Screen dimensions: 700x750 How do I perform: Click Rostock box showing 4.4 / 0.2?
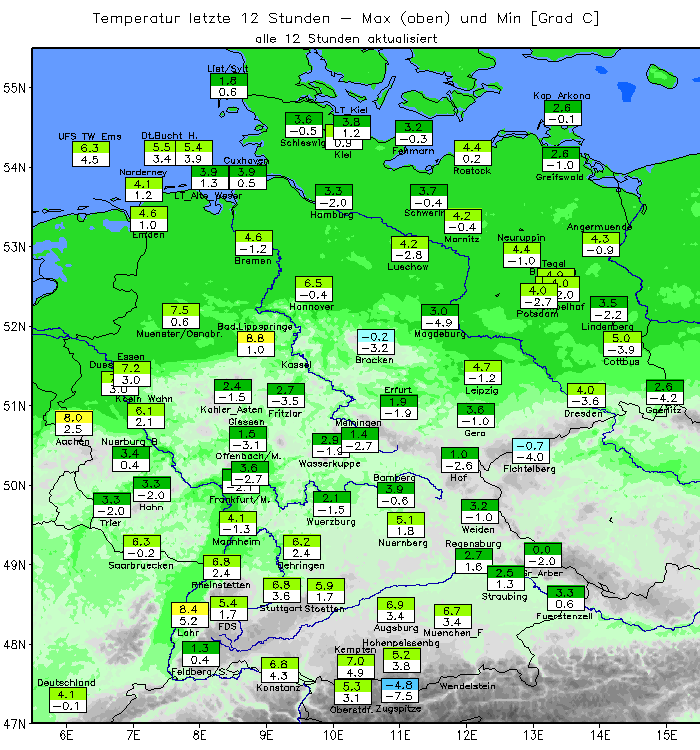[473, 153]
